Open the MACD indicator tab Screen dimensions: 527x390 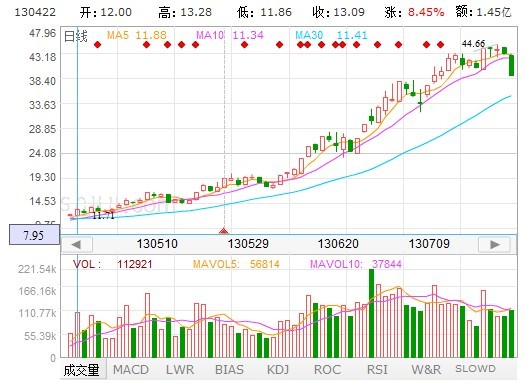pyautogui.click(x=131, y=370)
